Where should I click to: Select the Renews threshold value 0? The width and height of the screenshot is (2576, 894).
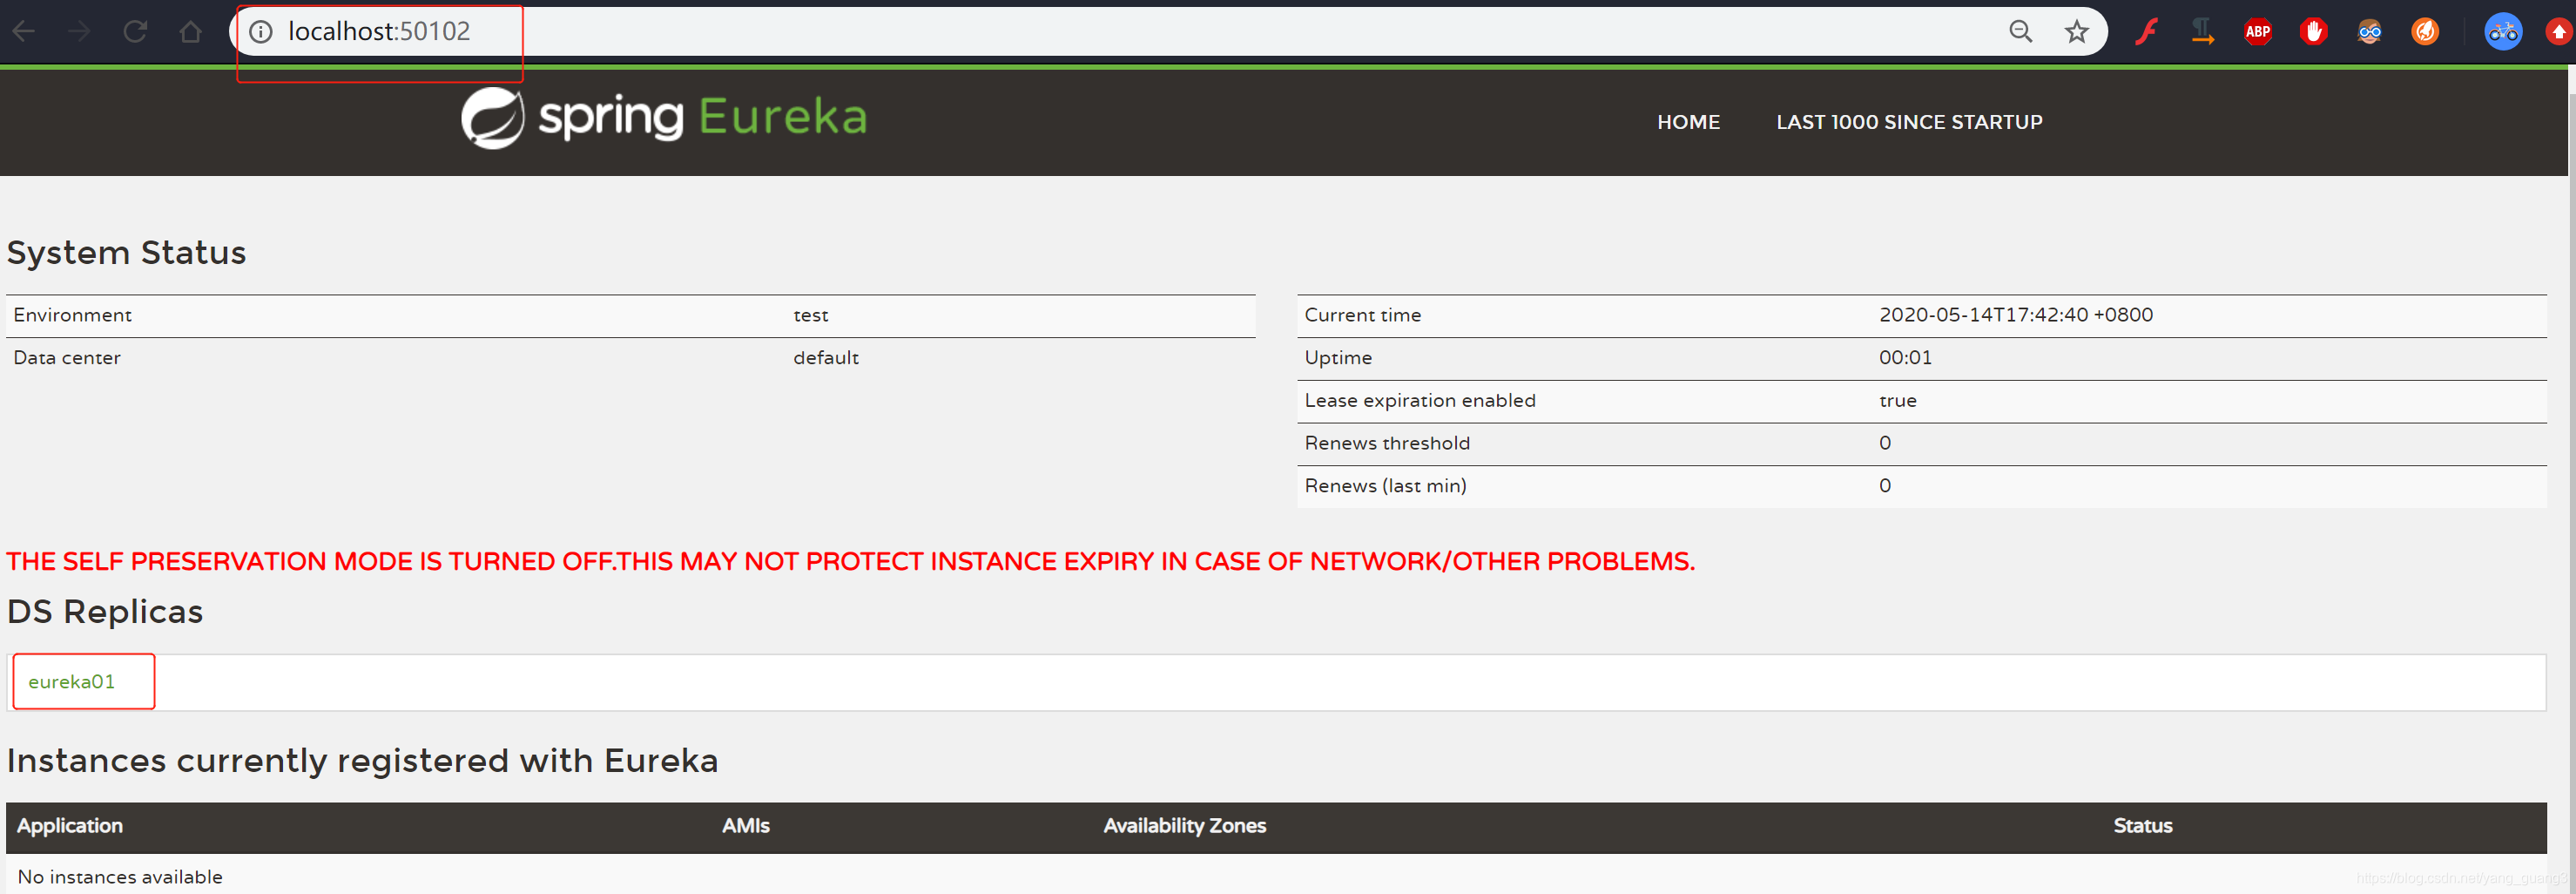(1885, 443)
